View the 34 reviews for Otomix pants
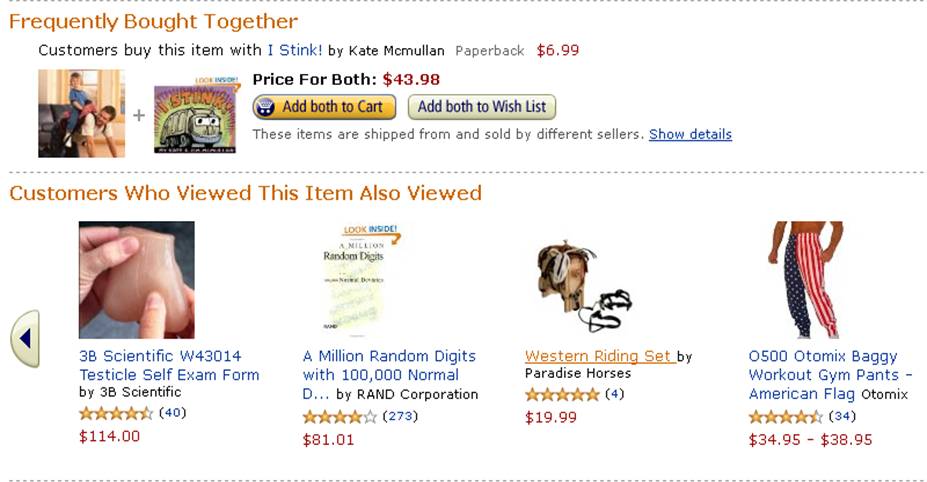This screenshot has width=927, height=482. click(842, 416)
